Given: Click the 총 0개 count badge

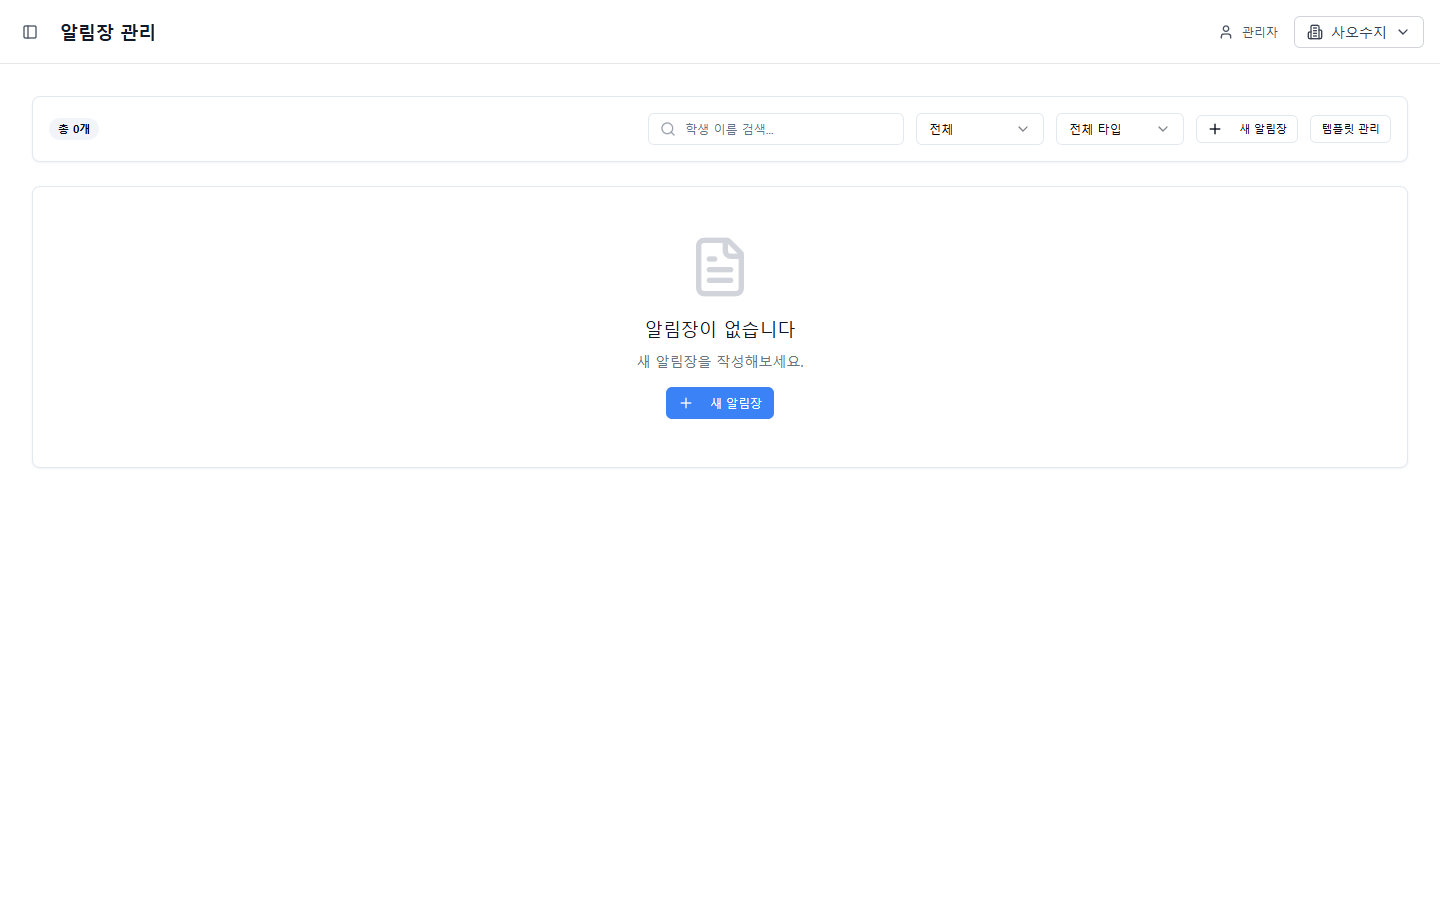Looking at the screenshot, I should coord(73,128).
